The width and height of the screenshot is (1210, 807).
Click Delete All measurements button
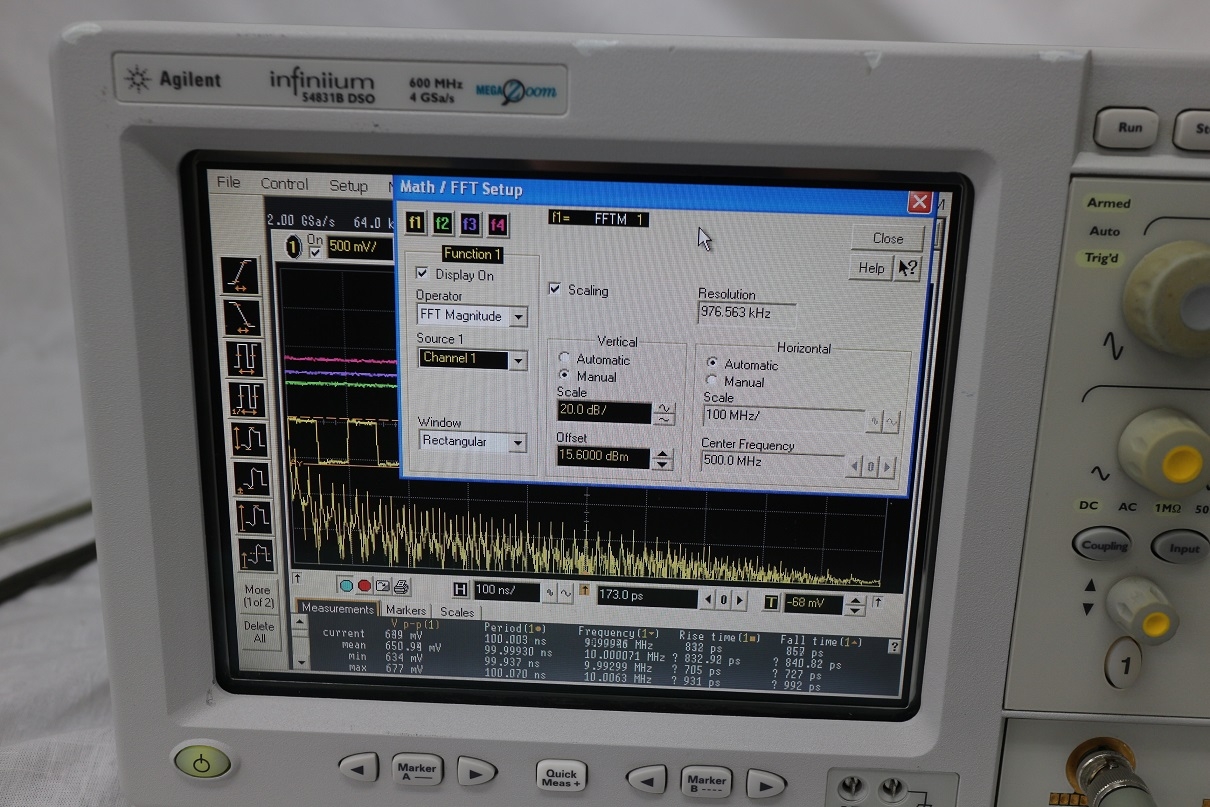coord(259,632)
